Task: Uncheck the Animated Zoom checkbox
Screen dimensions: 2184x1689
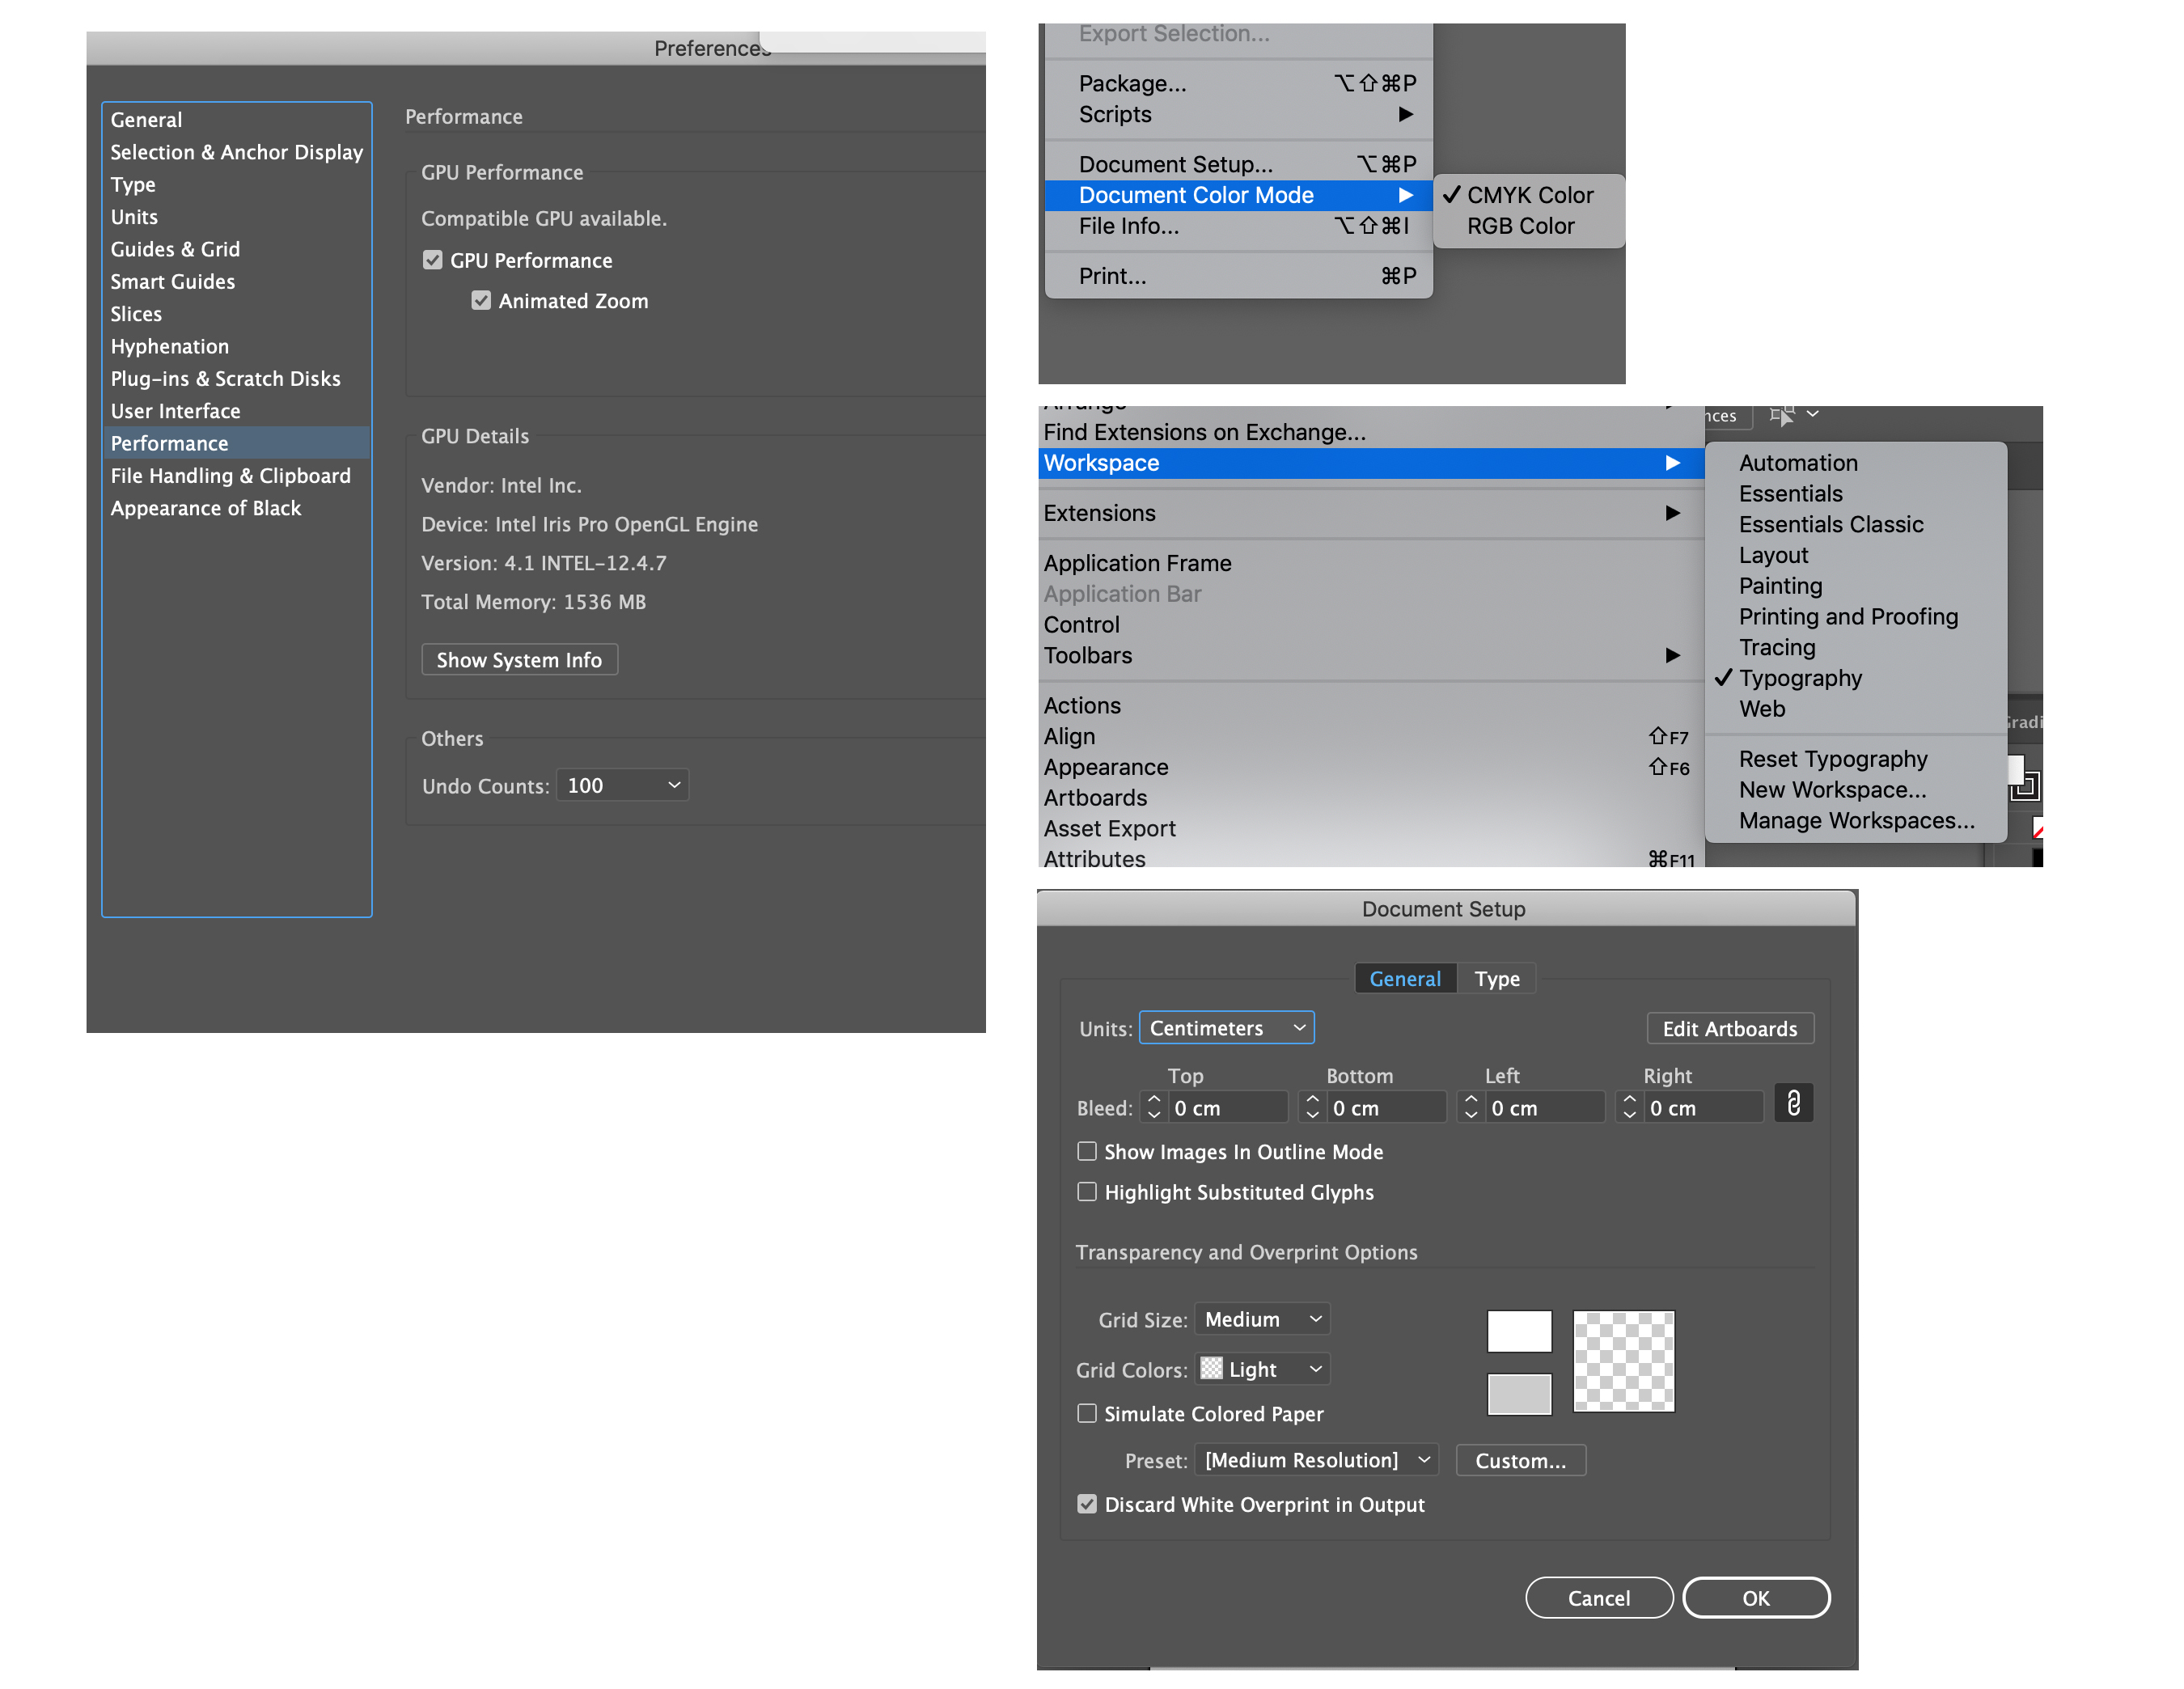Action: pos(481,301)
